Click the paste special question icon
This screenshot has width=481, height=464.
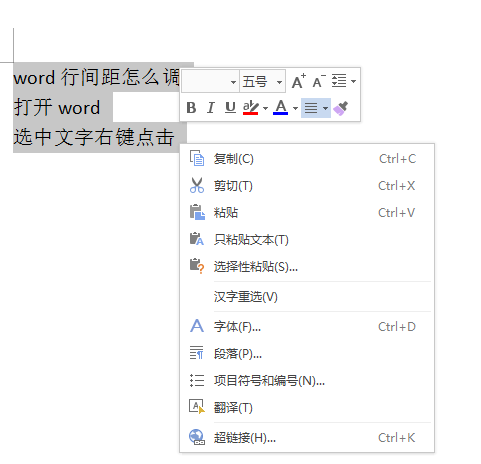point(197,266)
